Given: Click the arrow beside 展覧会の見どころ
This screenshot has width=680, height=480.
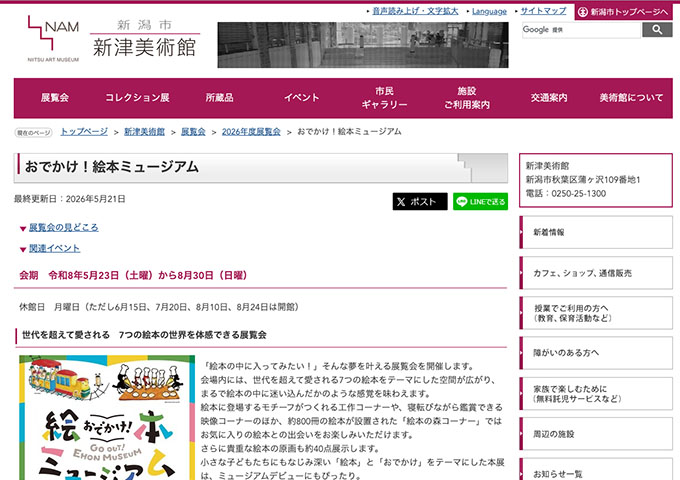Looking at the screenshot, I should 23,229.
